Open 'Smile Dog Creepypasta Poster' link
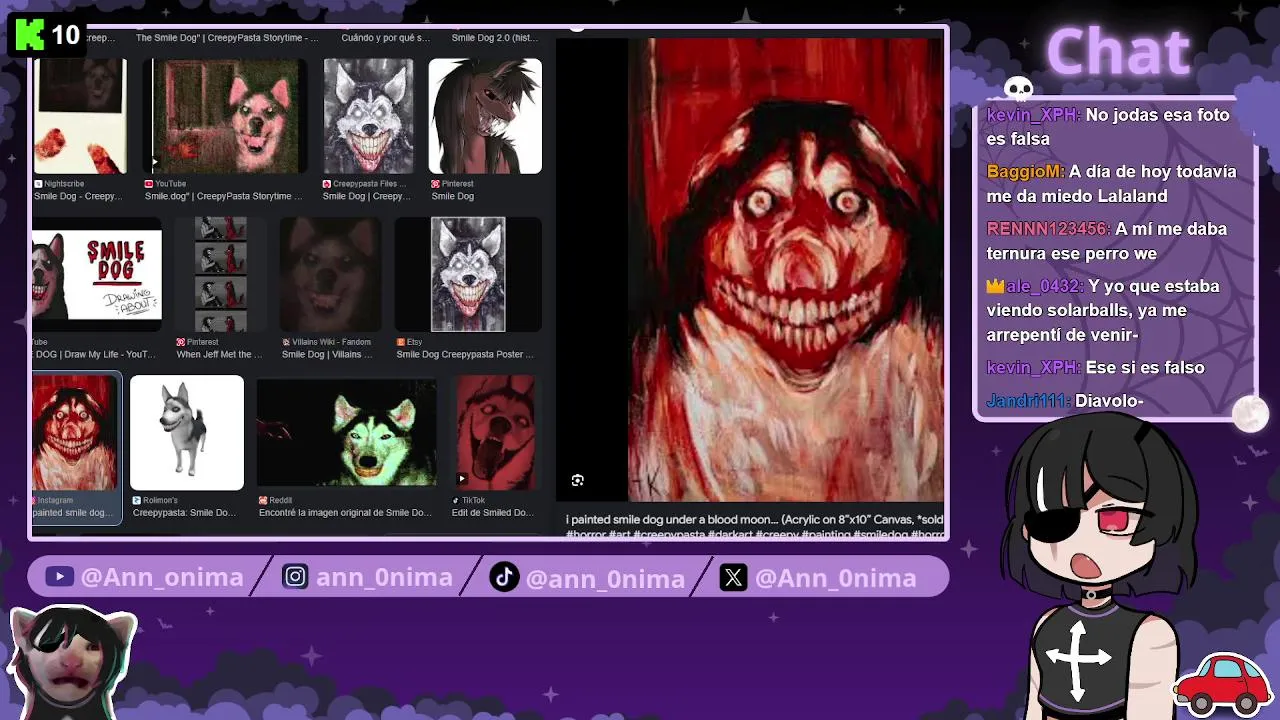The width and height of the screenshot is (1280, 720). point(465,354)
